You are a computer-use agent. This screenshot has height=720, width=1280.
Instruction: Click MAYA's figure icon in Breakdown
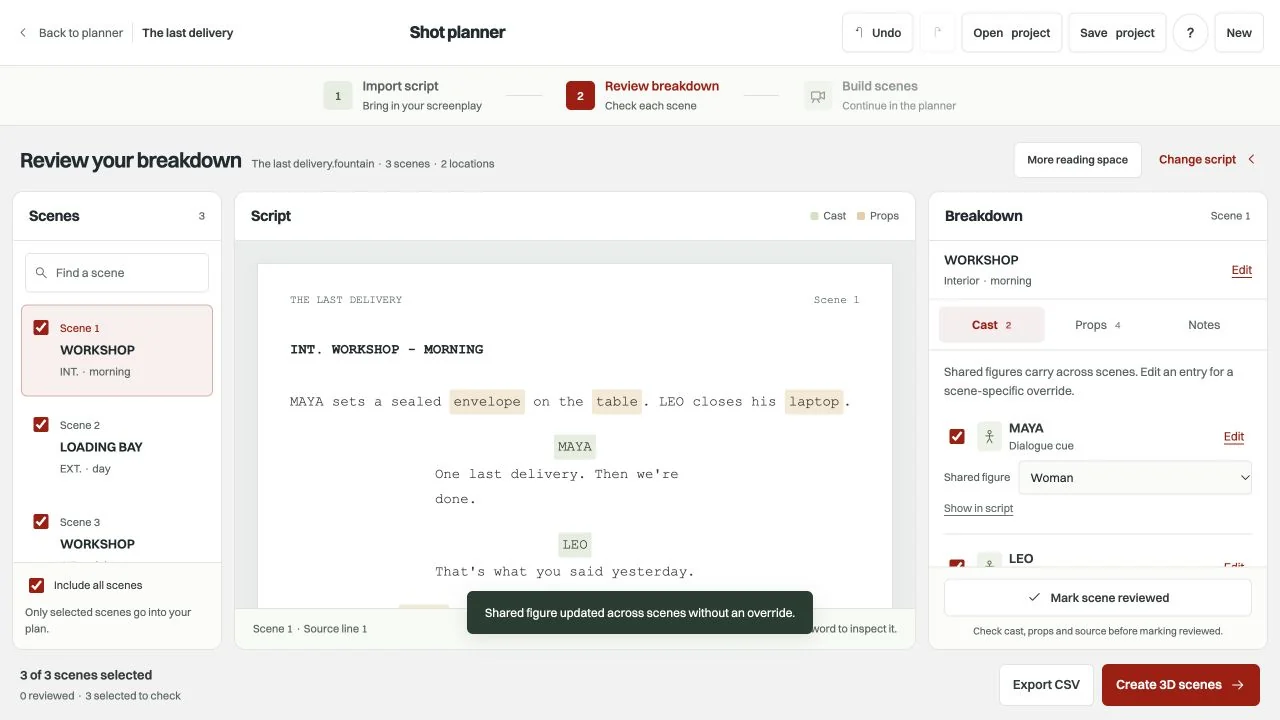point(989,436)
